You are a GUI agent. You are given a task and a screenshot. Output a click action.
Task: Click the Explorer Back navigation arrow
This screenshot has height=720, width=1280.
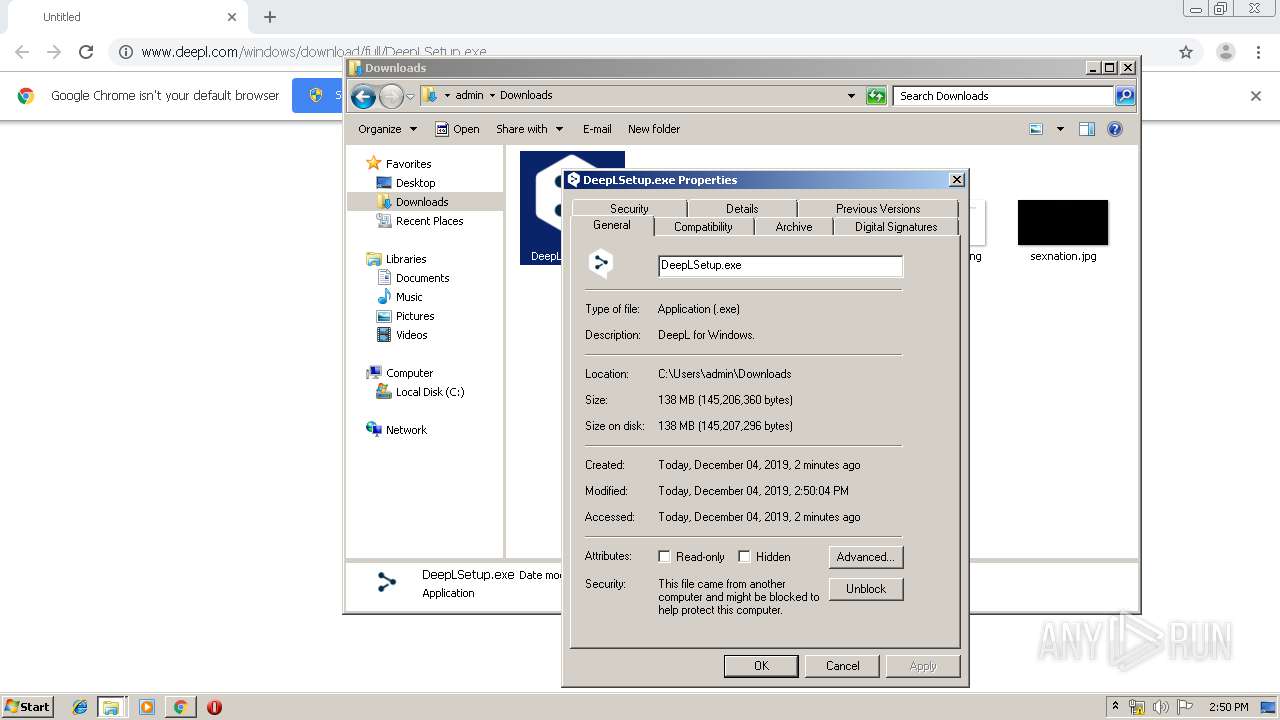coord(363,96)
